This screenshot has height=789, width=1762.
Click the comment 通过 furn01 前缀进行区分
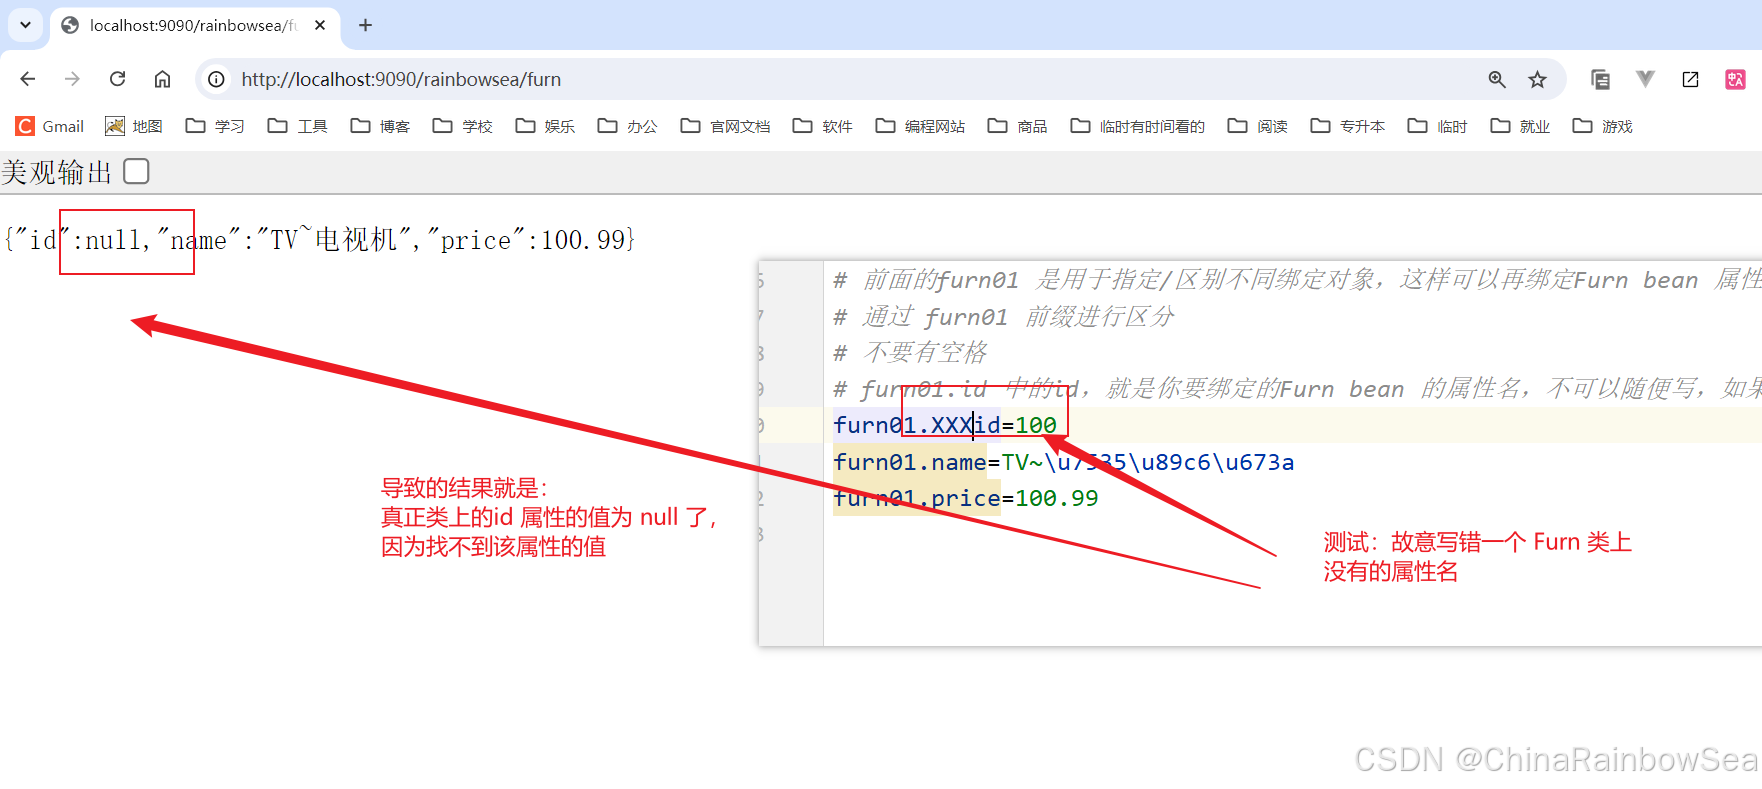tap(1004, 316)
